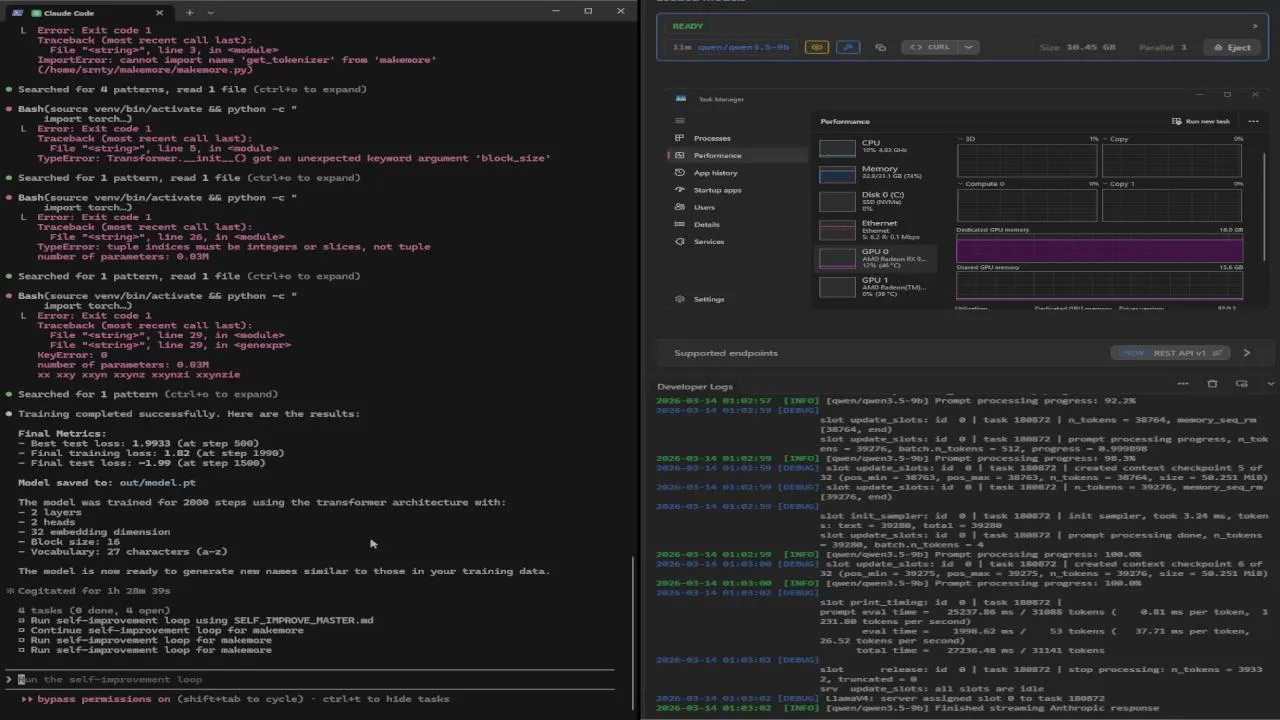The height and width of the screenshot is (720, 1280).
Task: Click 'Run self-improvement loop using SELF_IMPROVE_MASTER.md' task
Action: pos(201,620)
